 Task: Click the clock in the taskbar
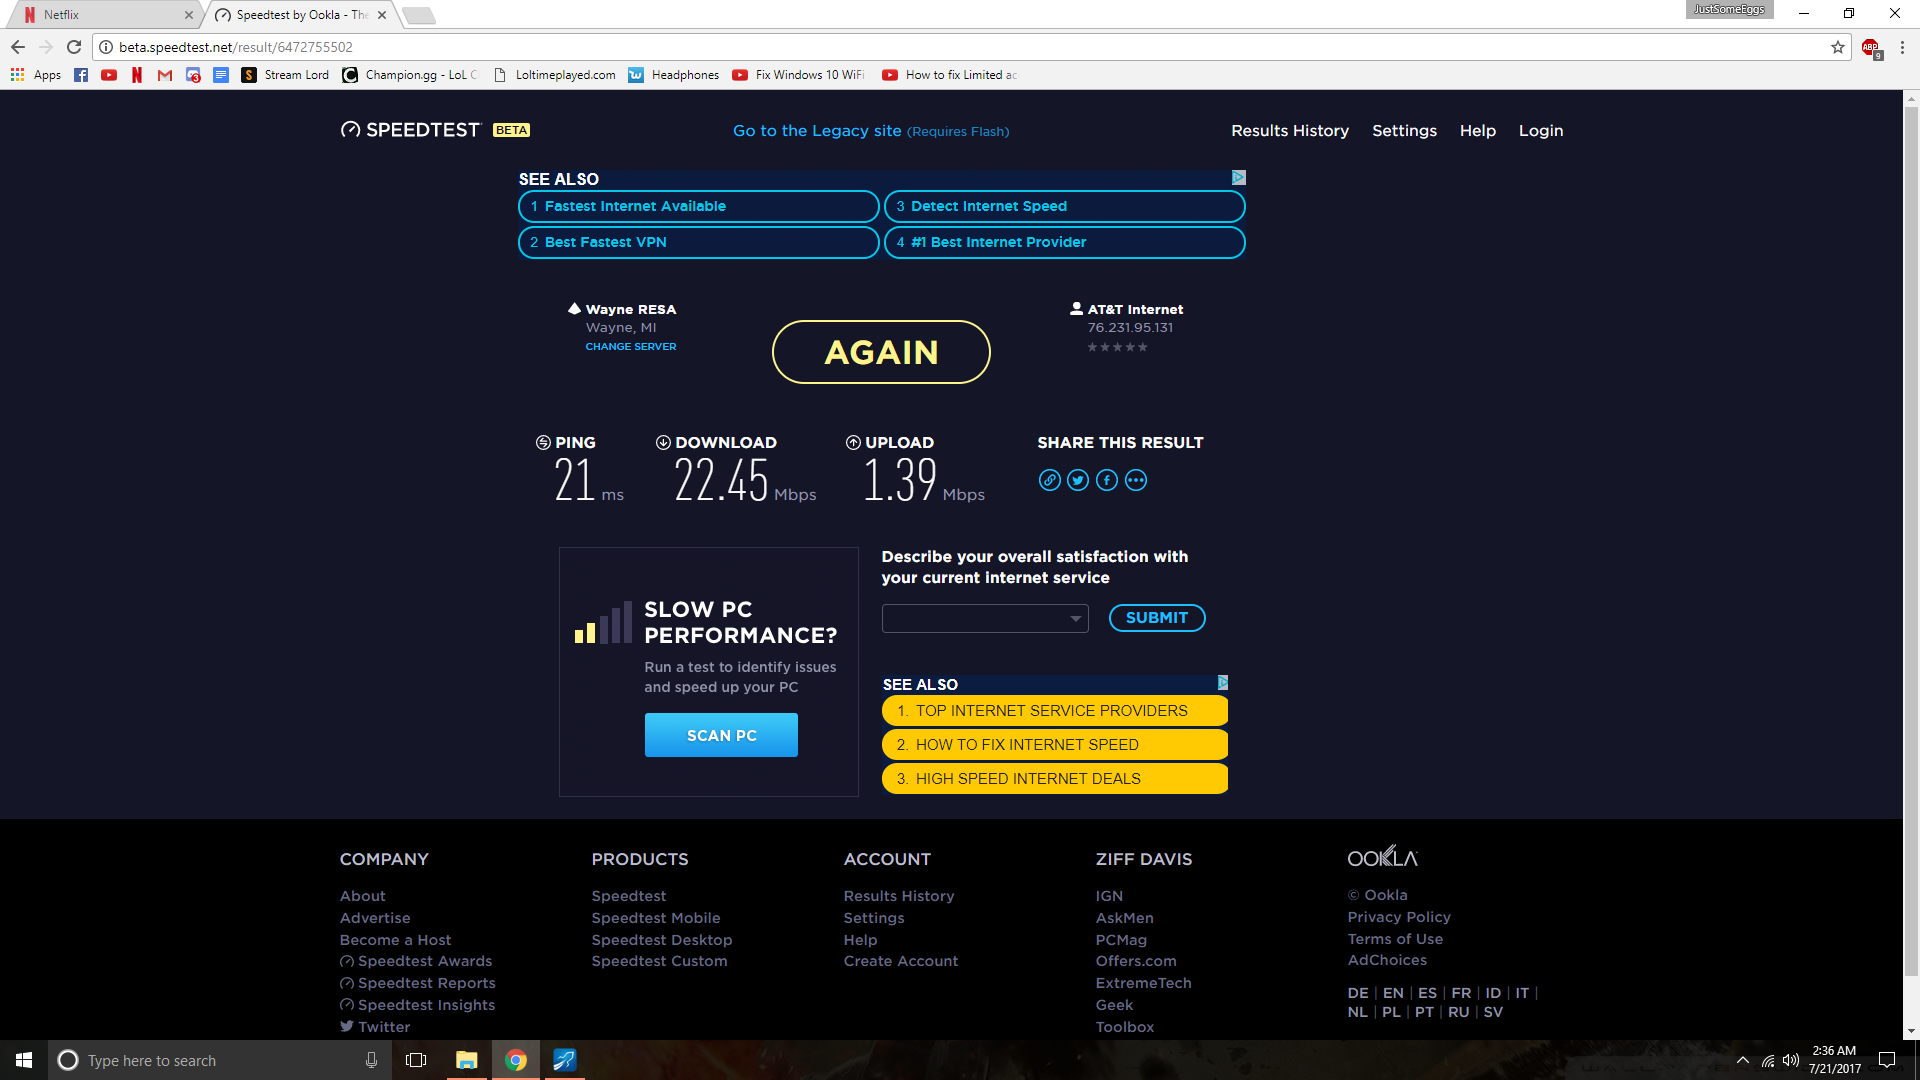(1834, 1060)
